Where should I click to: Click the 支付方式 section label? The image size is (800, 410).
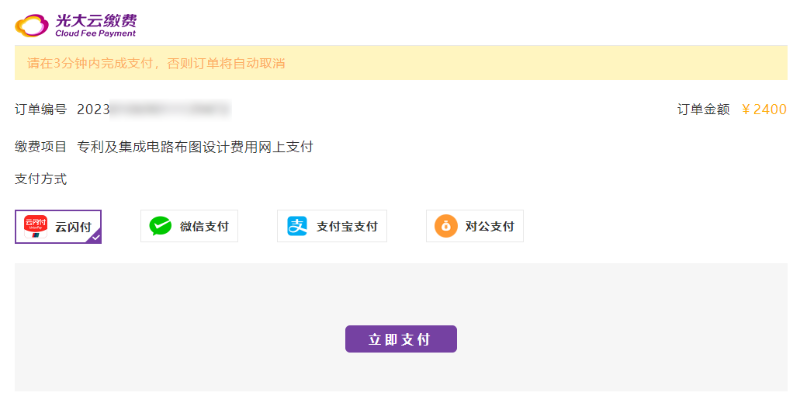click(x=41, y=179)
